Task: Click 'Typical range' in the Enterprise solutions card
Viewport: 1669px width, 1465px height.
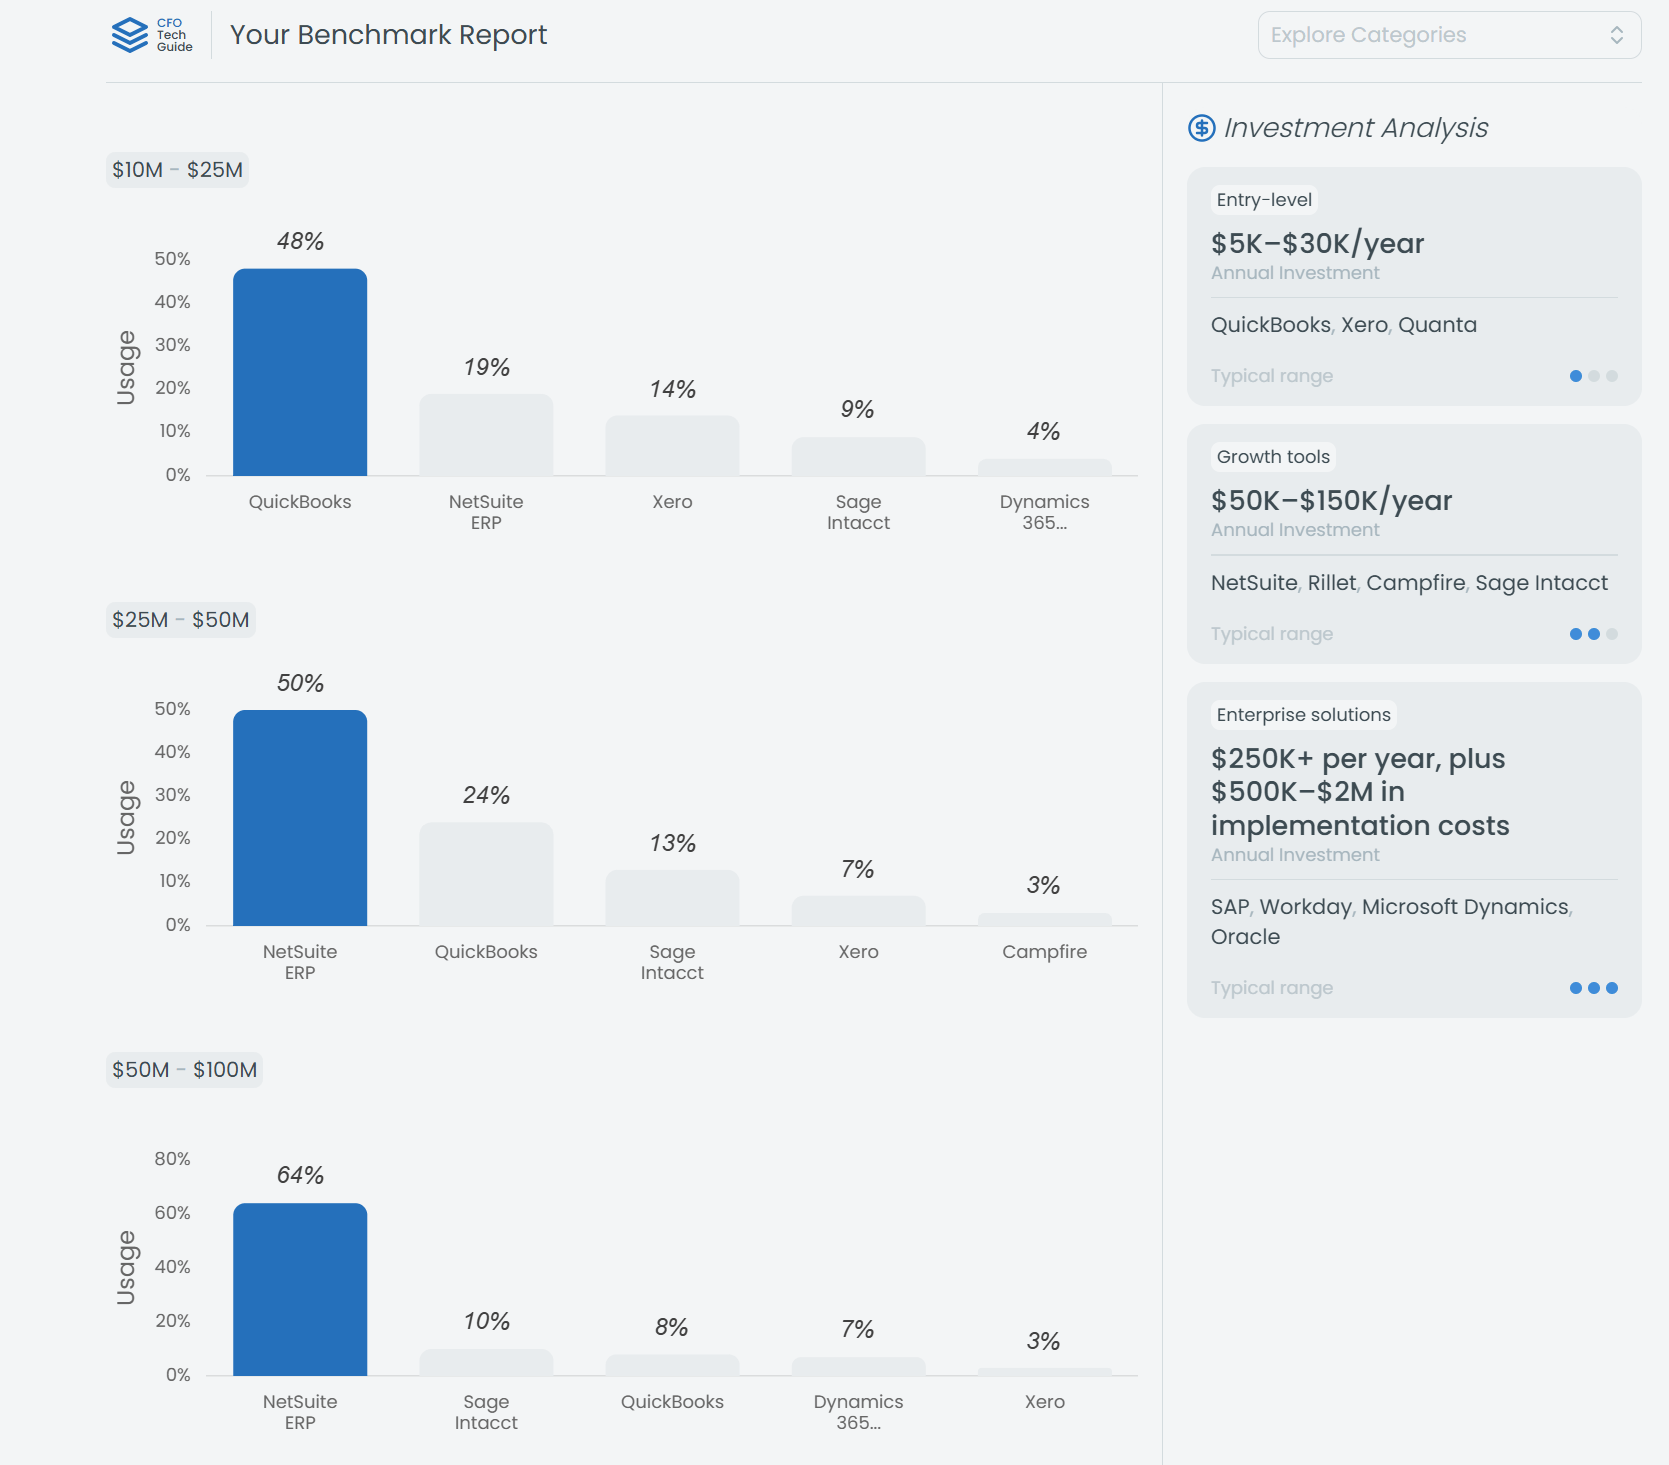Action: (1272, 988)
